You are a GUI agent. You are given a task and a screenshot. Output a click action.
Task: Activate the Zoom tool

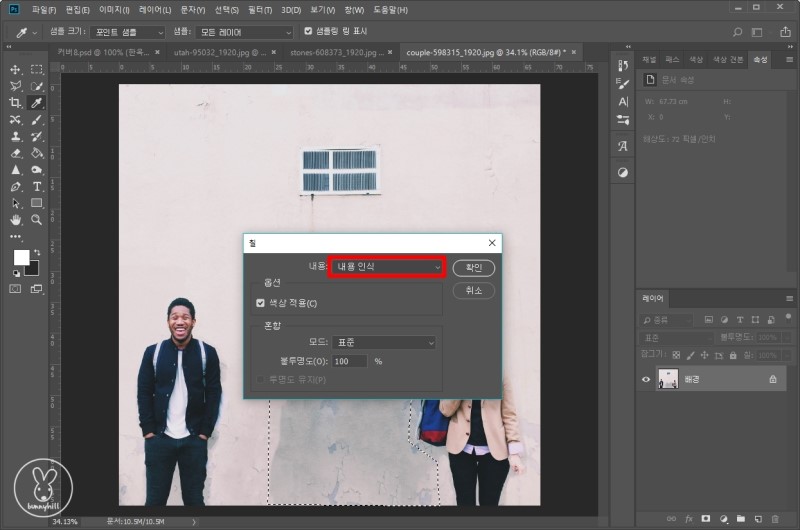(37, 219)
